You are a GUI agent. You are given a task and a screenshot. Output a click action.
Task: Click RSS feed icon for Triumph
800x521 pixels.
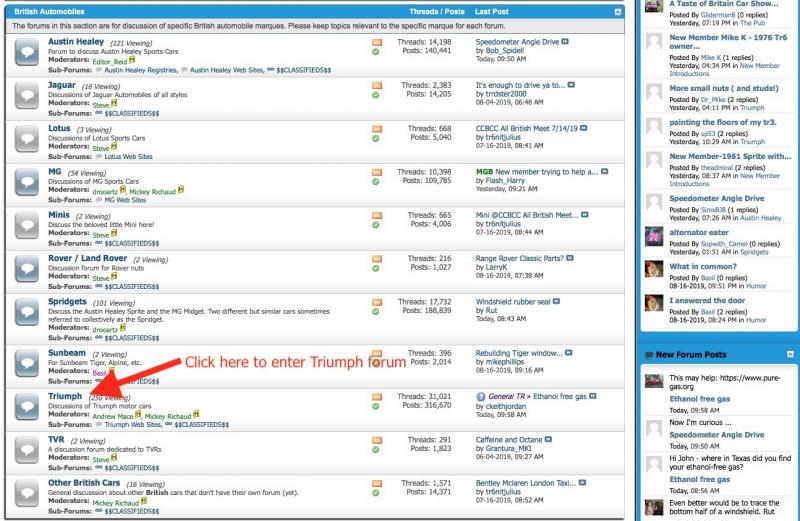pyautogui.click(x=377, y=397)
